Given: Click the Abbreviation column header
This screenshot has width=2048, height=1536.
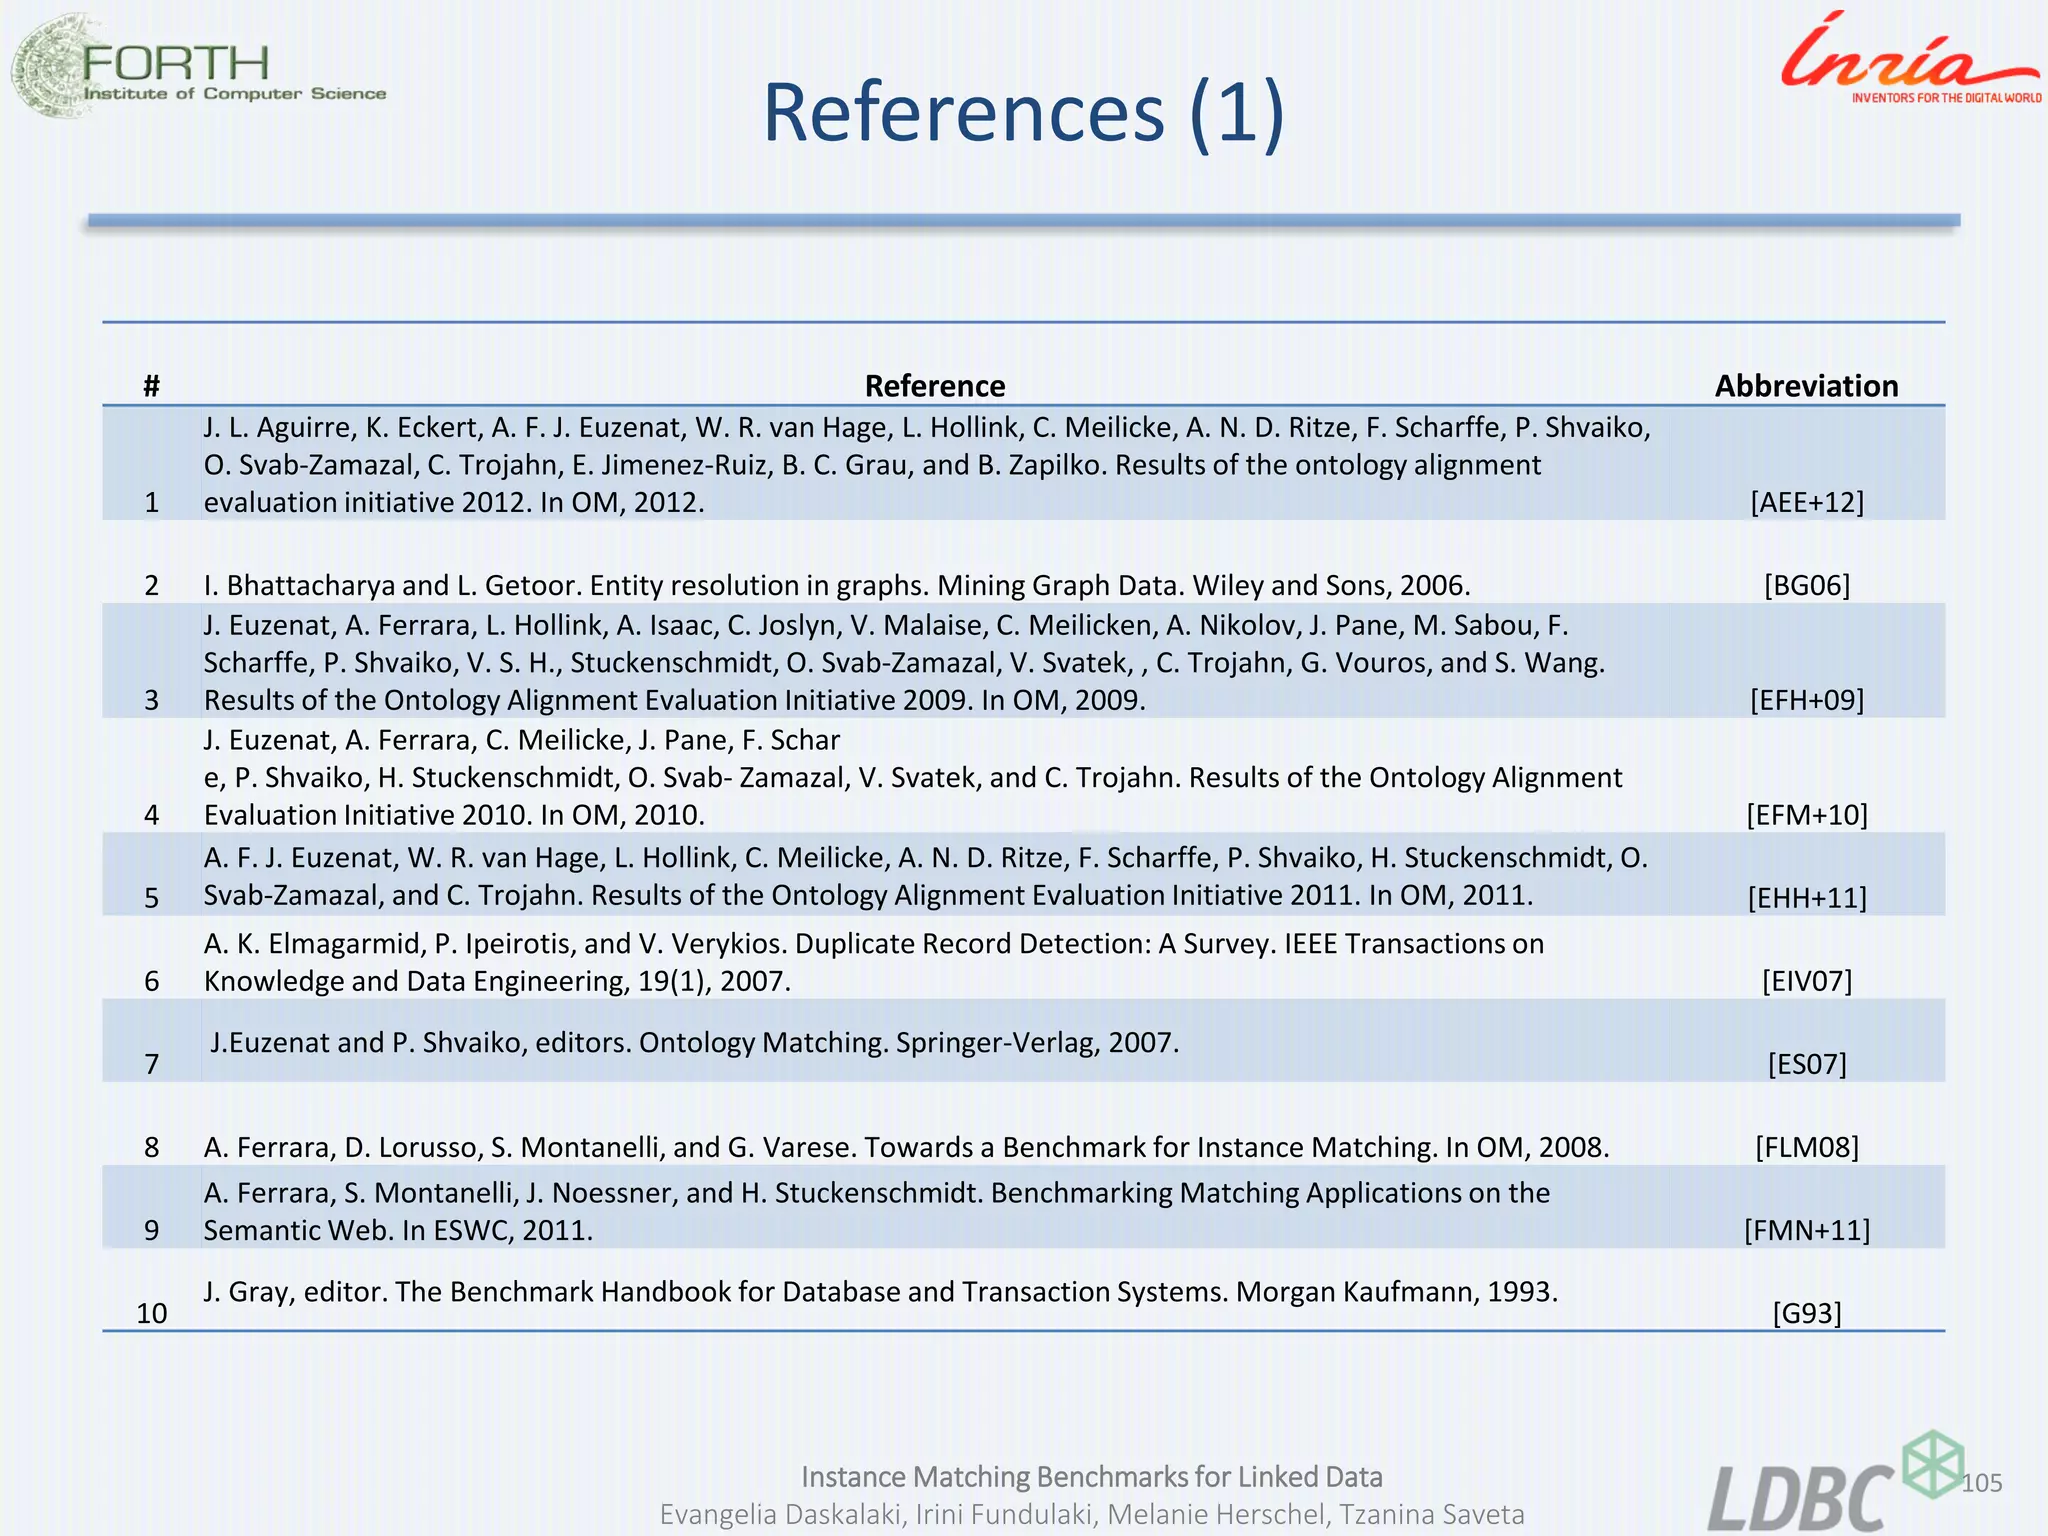Looking at the screenshot, I should [1806, 386].
